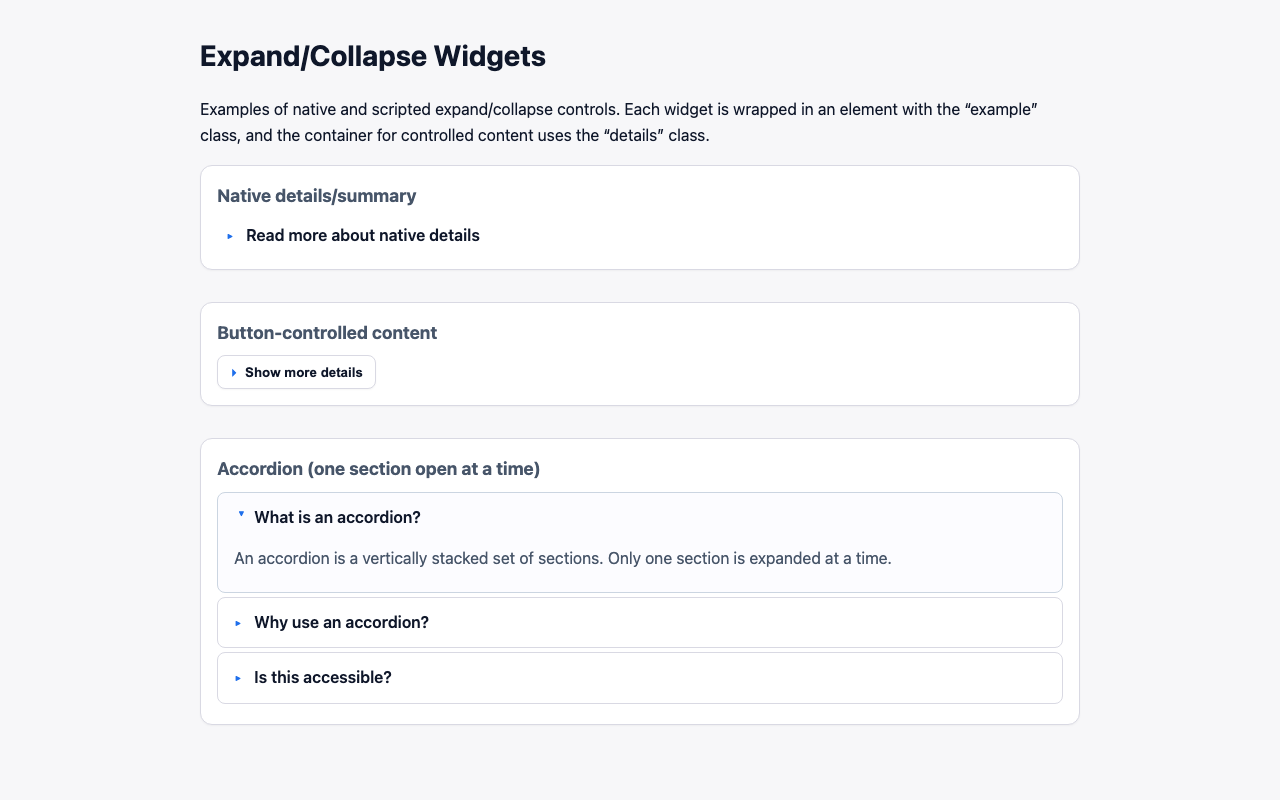The height and width of the screenshot is (800, 1280).
Task: Click the Accordion (one section open) heading
Action: pyautogui.click(x=379, y=468)
